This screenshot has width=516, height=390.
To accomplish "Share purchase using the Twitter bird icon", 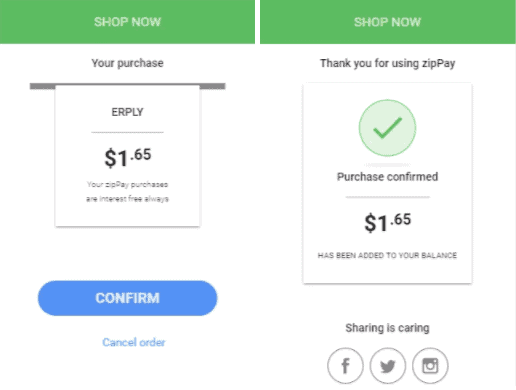I will coord(388,366).
